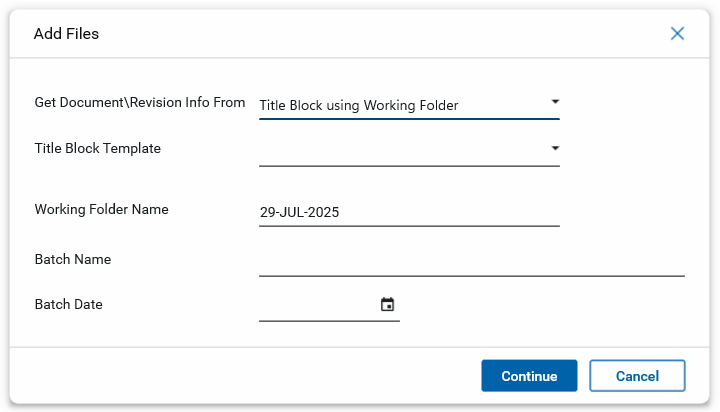The image size is (720, 412).
Task: Click the 'Title Block using Working Folder' selection
Action: tap(358, 105)
